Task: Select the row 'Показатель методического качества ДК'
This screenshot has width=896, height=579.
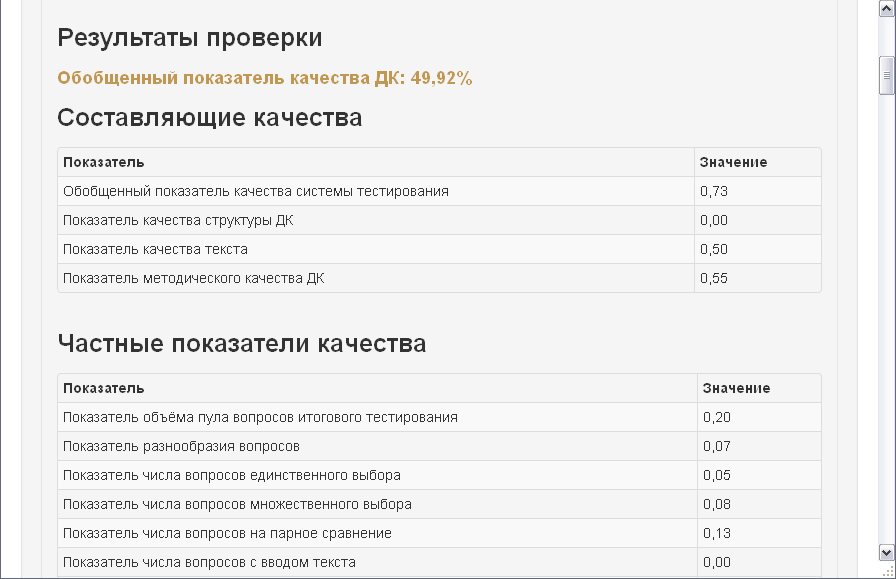Action: (439, 278)
